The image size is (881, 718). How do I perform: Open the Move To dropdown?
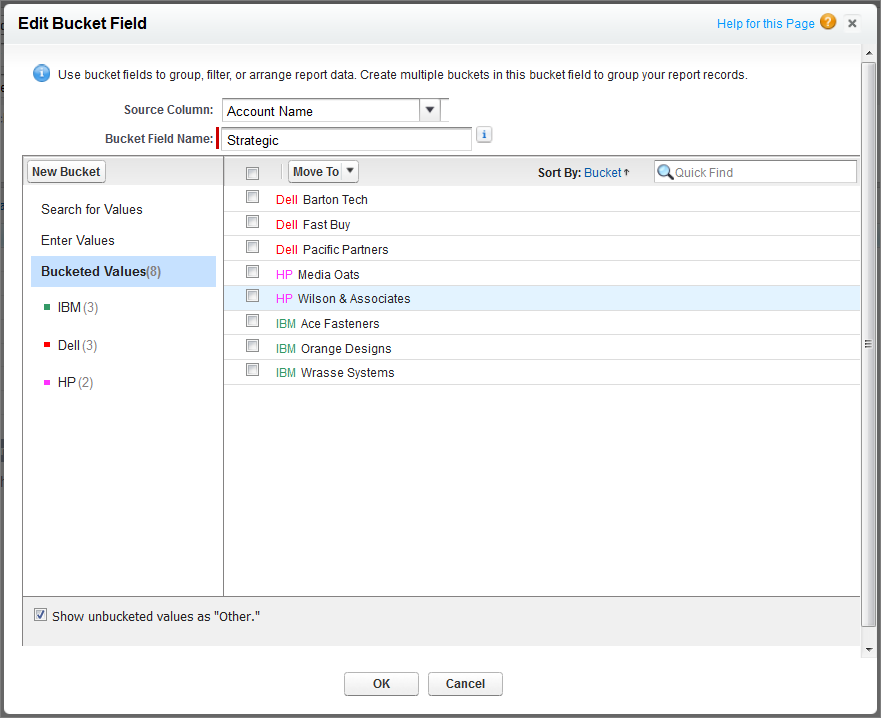(323, 172)
